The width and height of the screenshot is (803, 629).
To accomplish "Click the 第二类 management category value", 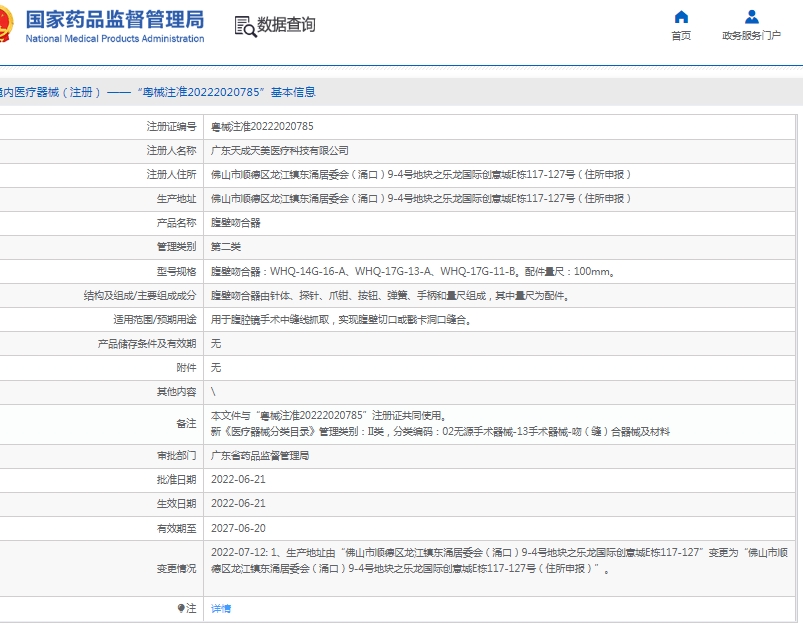I will coord(226,247).
